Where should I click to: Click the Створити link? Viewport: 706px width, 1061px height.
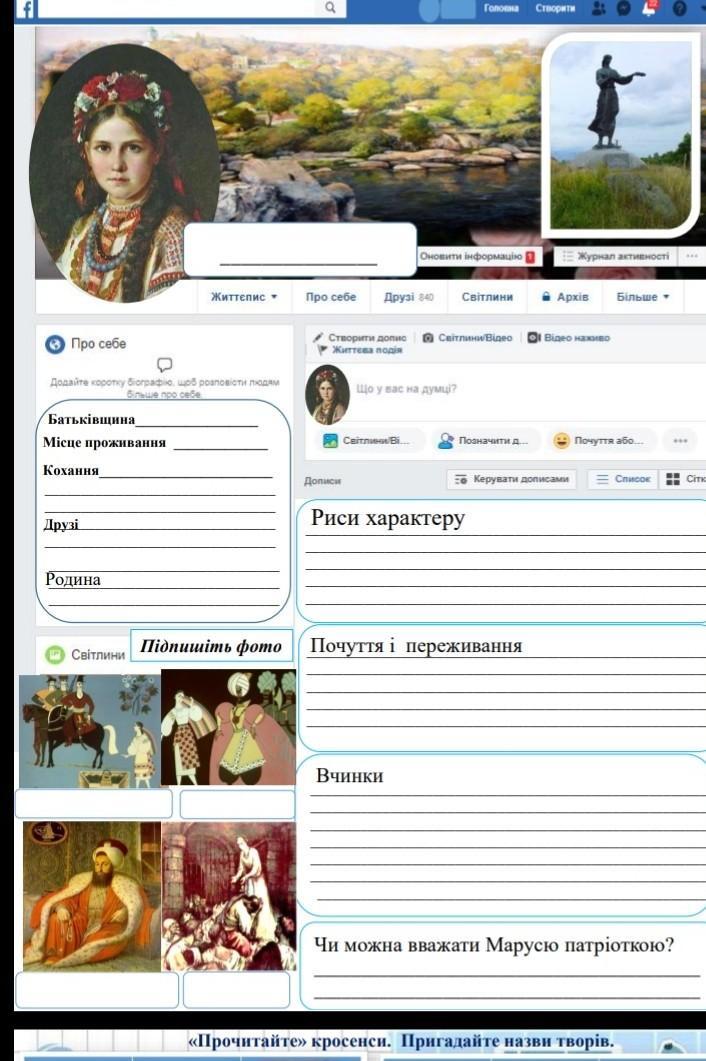pyautogui.click(x=555, y=8)
